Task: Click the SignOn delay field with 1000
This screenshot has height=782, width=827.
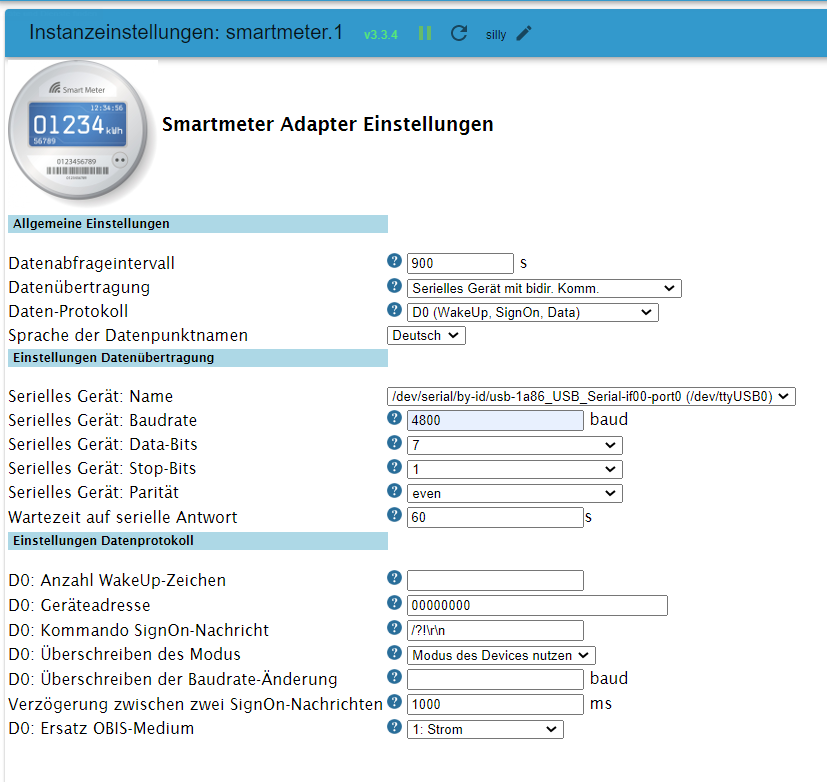Action: [x=495, y=704]
